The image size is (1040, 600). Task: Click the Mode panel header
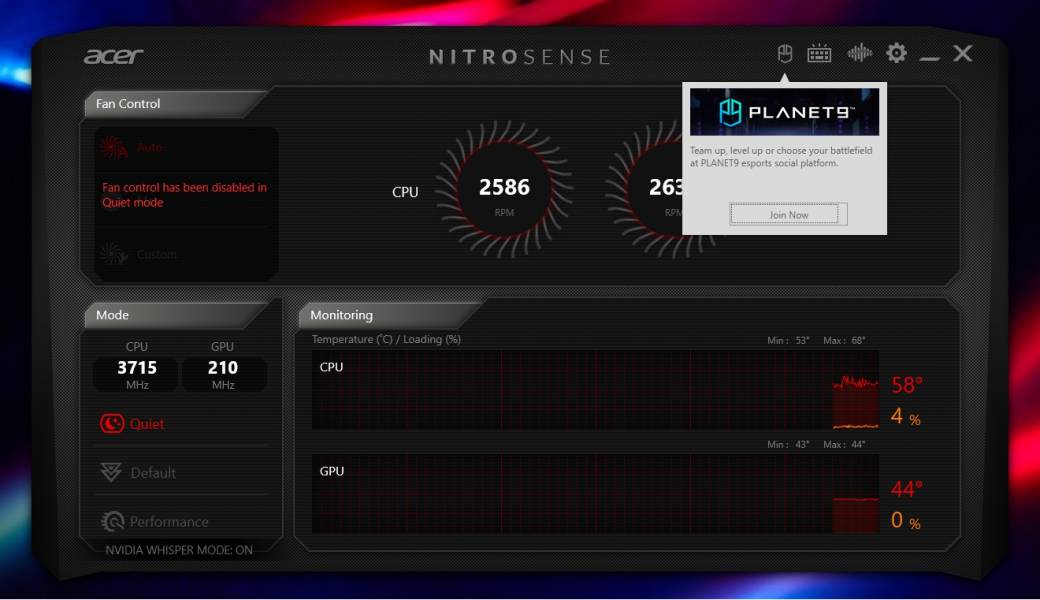click(x=174, y=315)
